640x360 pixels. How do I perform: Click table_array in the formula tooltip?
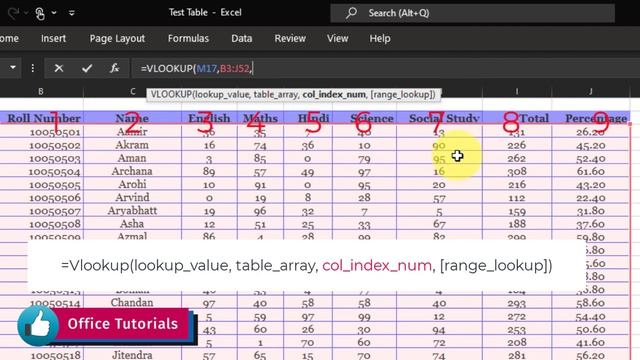pos(276,95)
